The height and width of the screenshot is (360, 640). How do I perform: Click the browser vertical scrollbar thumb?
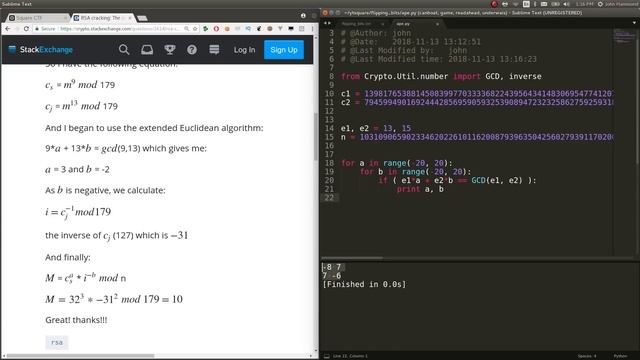316,137
